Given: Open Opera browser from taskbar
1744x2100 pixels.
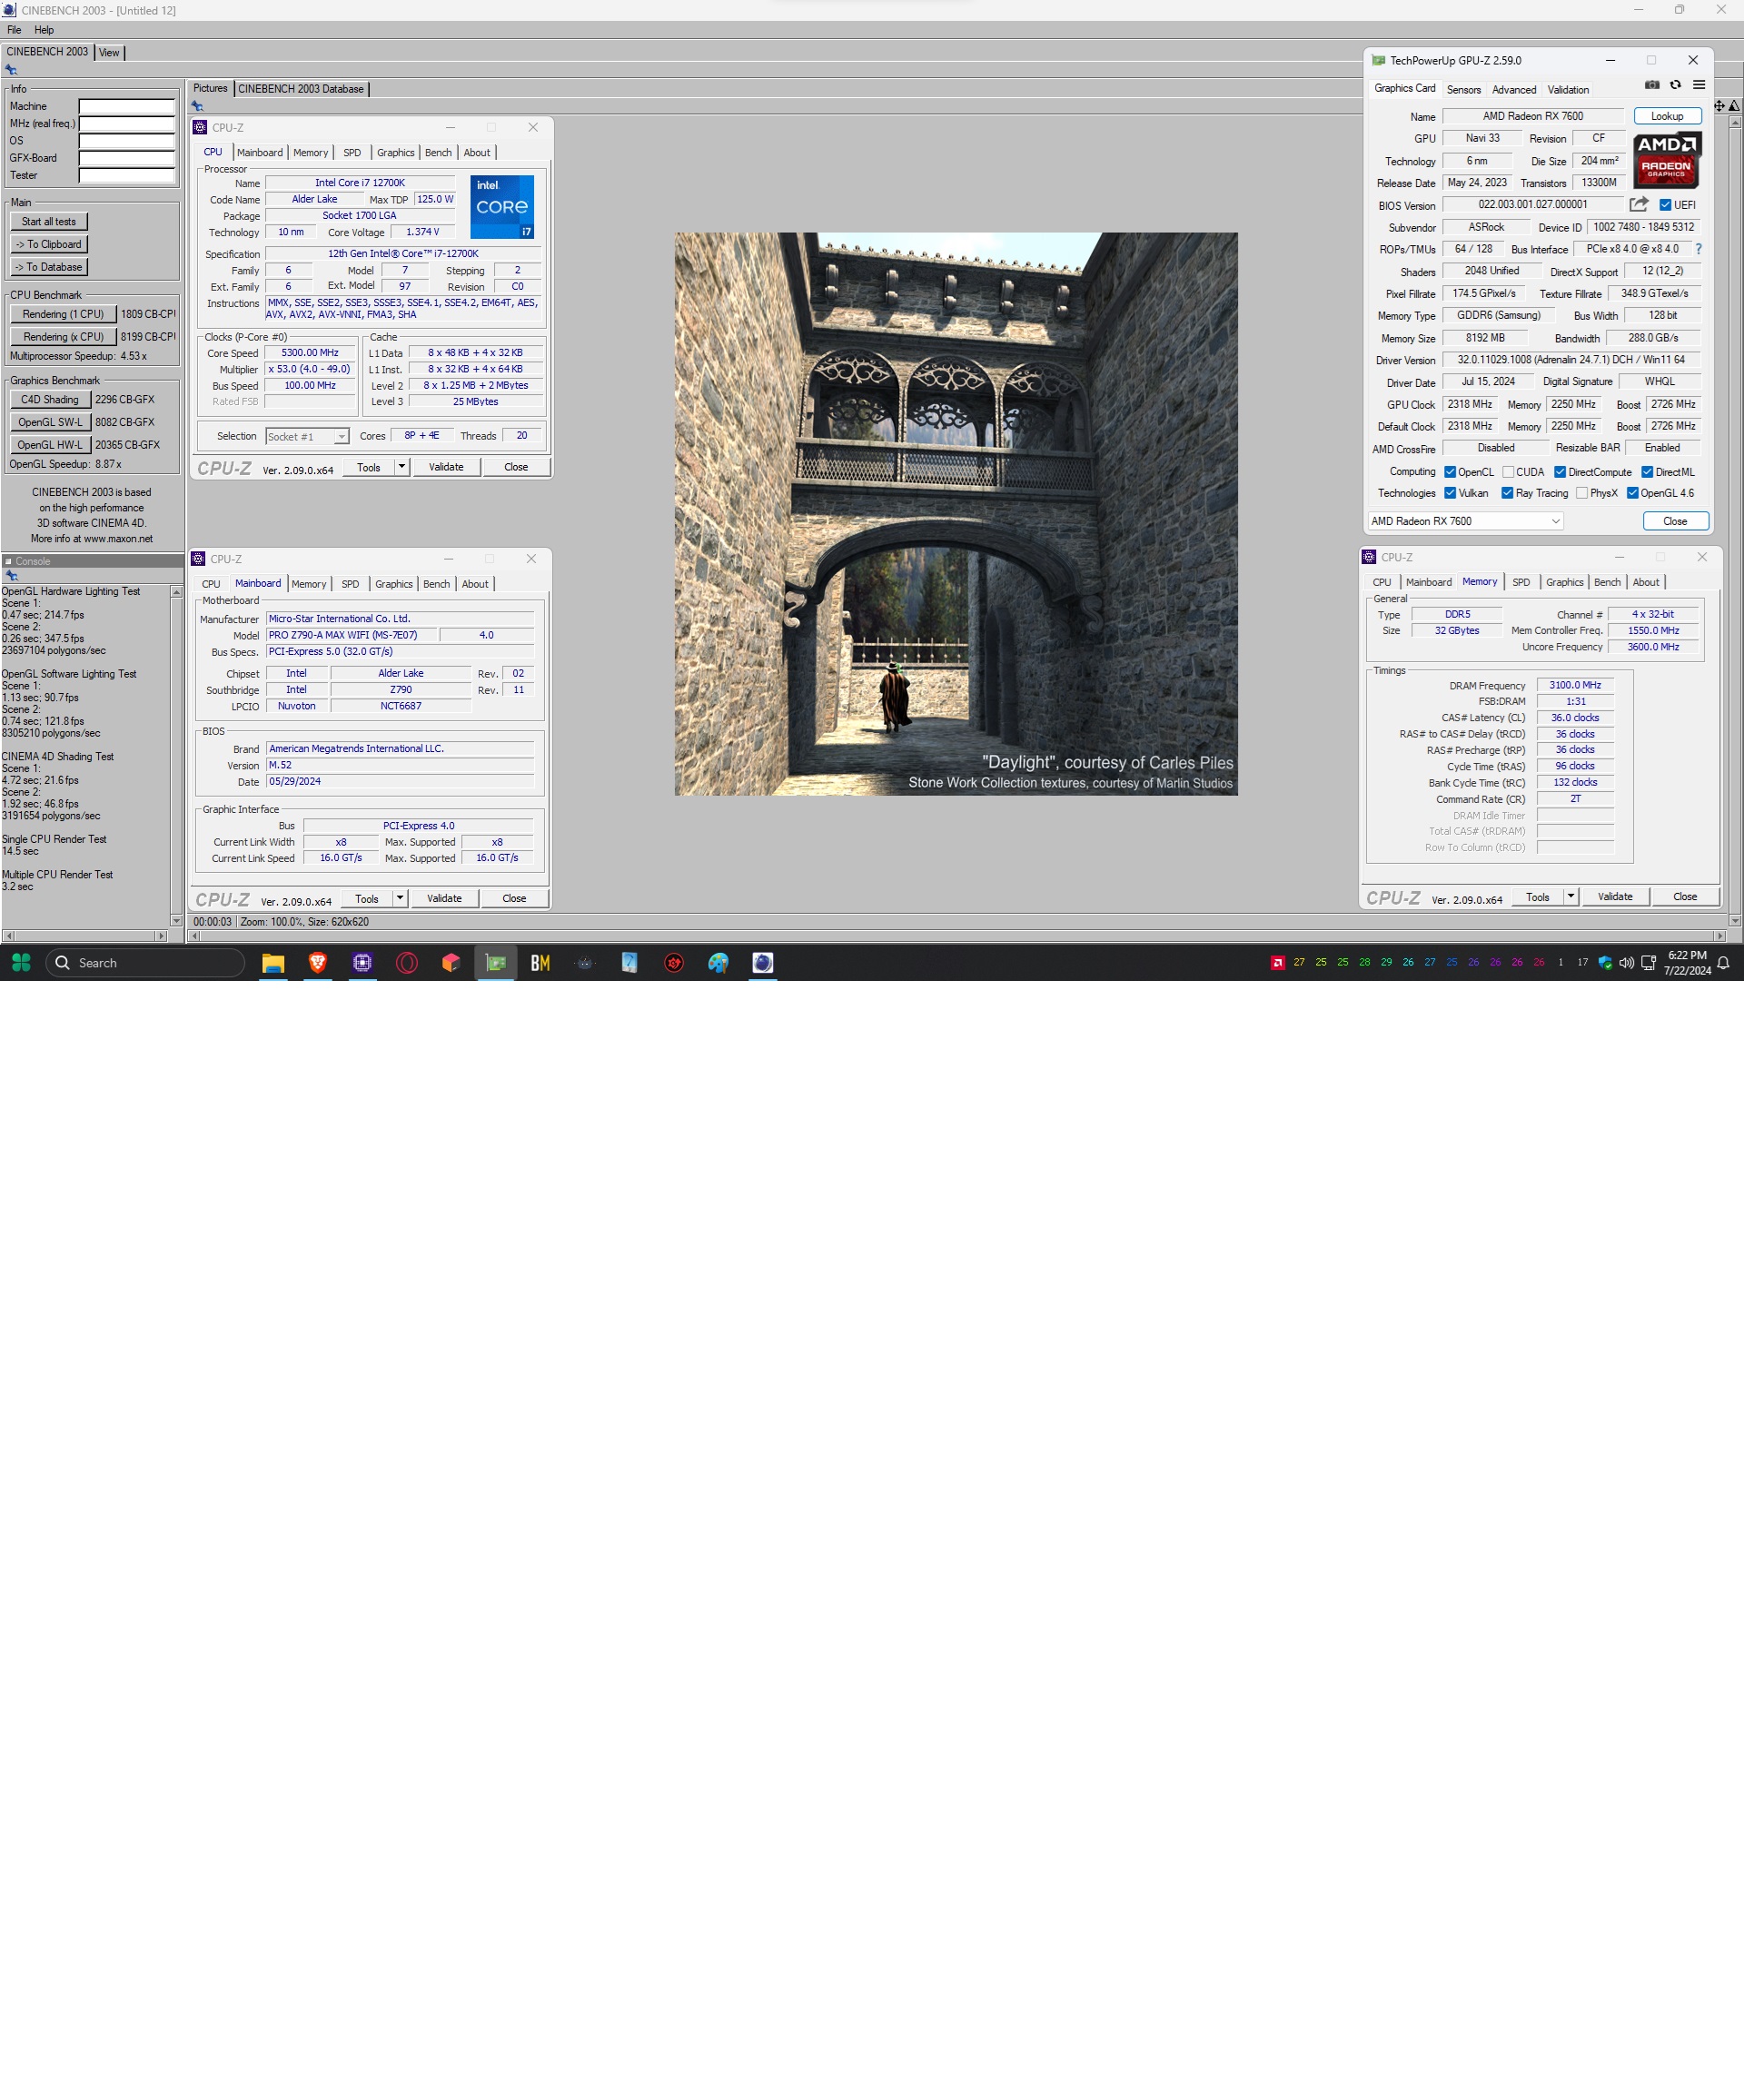Looking at the screenshot, I should [x=407, y=963].
